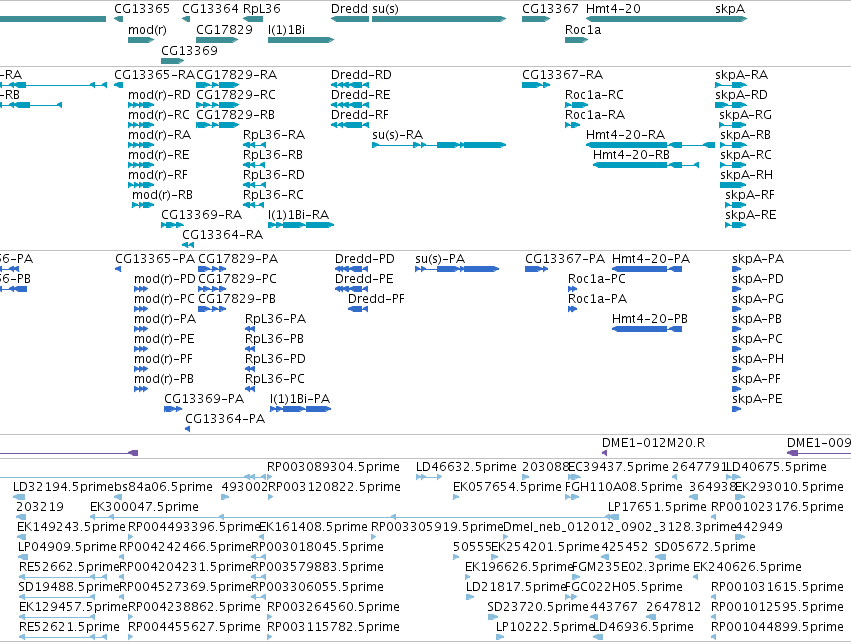Viewport: 851px width, 642px height.
Task: Click transcript RpL36-RD
Action: 274,175
